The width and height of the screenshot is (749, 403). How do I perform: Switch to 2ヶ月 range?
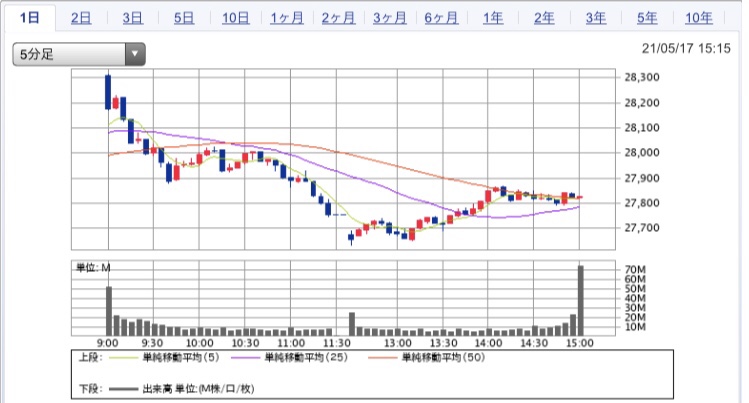[338, 18]
